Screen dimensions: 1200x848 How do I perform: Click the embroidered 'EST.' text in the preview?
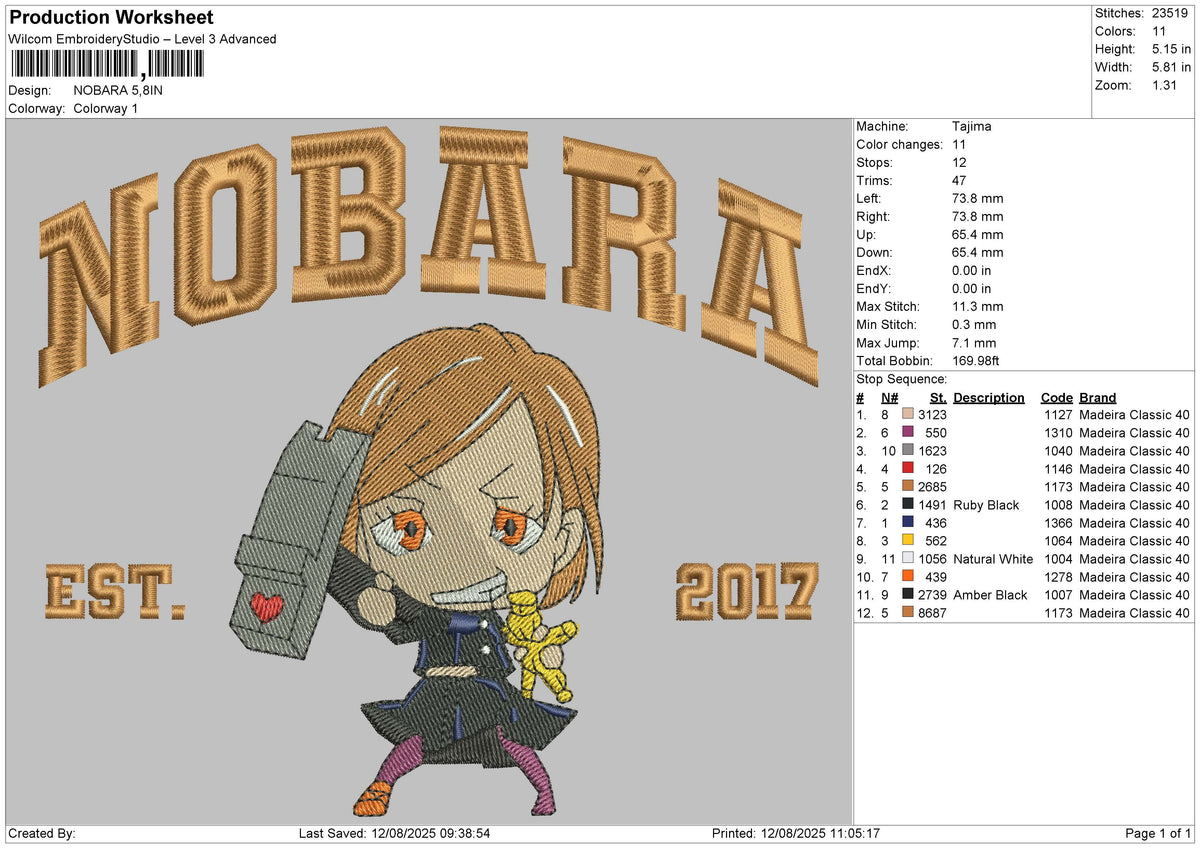click(116, 593)
